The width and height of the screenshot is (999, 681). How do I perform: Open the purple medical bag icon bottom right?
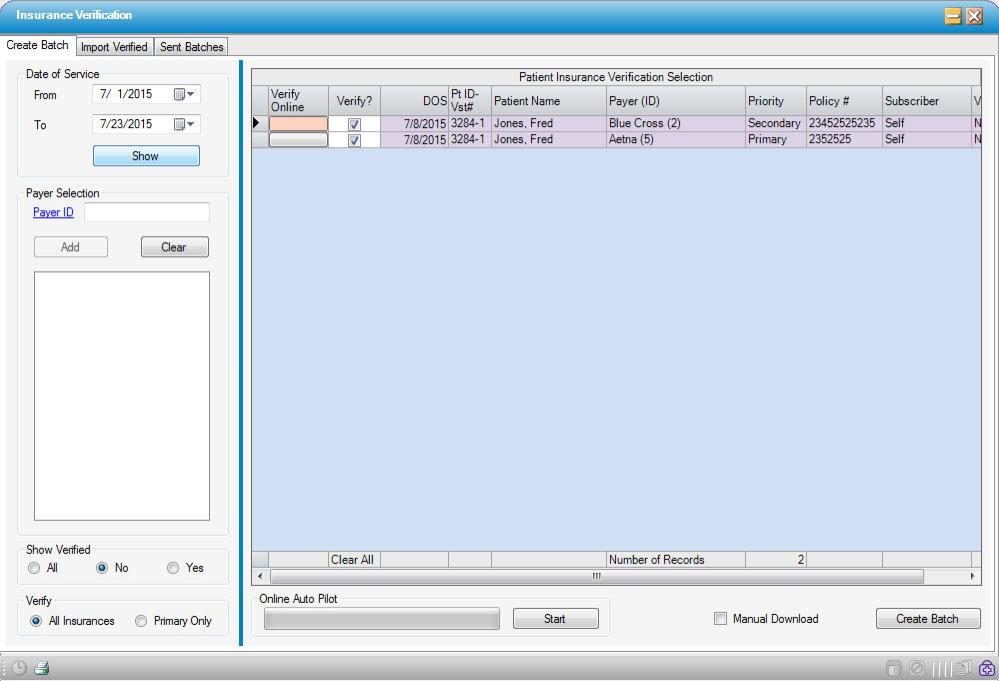(986, 668)
